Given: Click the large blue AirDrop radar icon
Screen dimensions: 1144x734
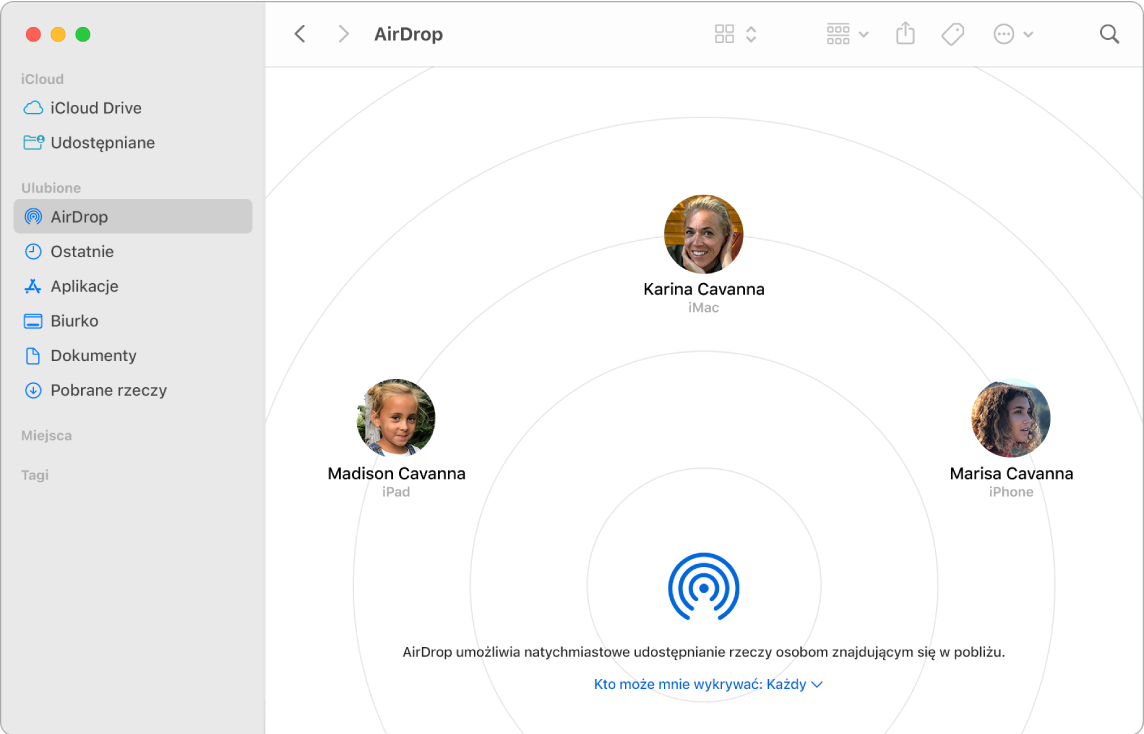Looking at the screenshot, I should click(703, 587).
